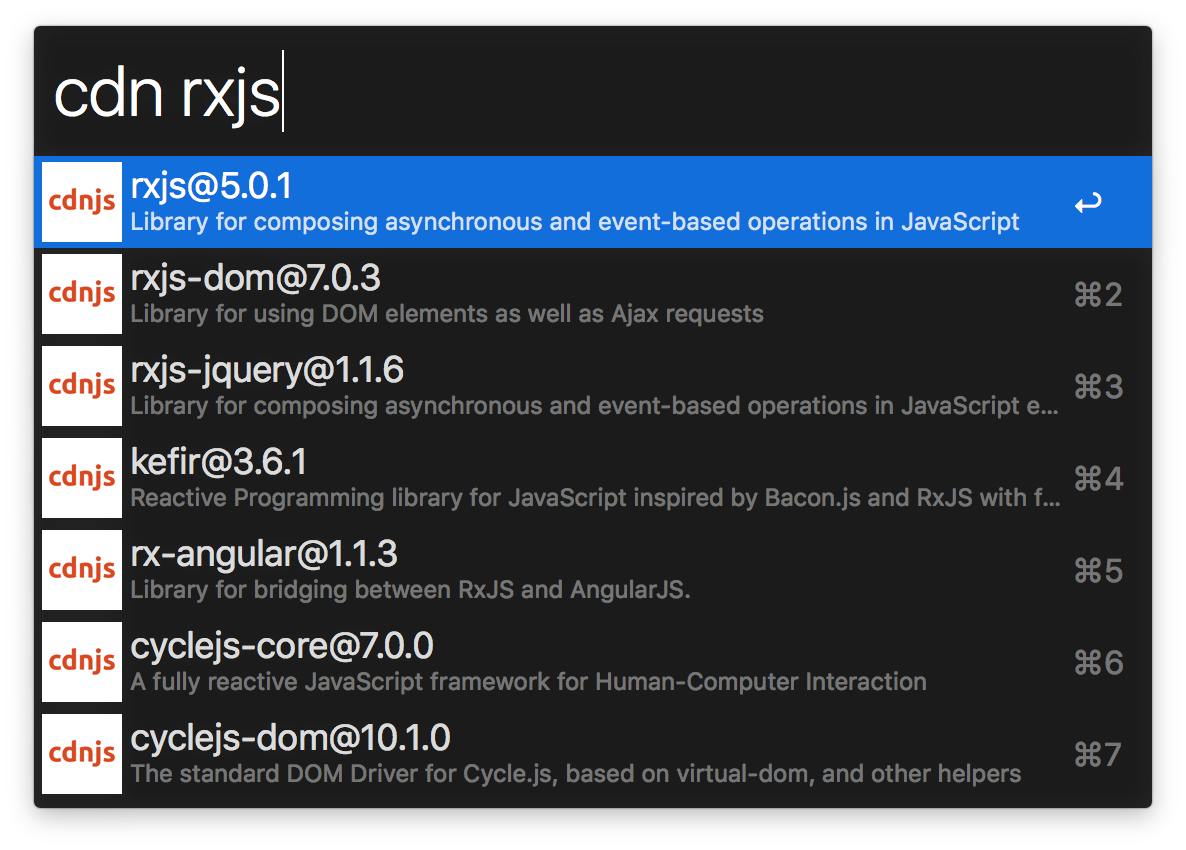
Task: Click 'Reactive Programming library for JavaScript' description
Action: (595, 498)
